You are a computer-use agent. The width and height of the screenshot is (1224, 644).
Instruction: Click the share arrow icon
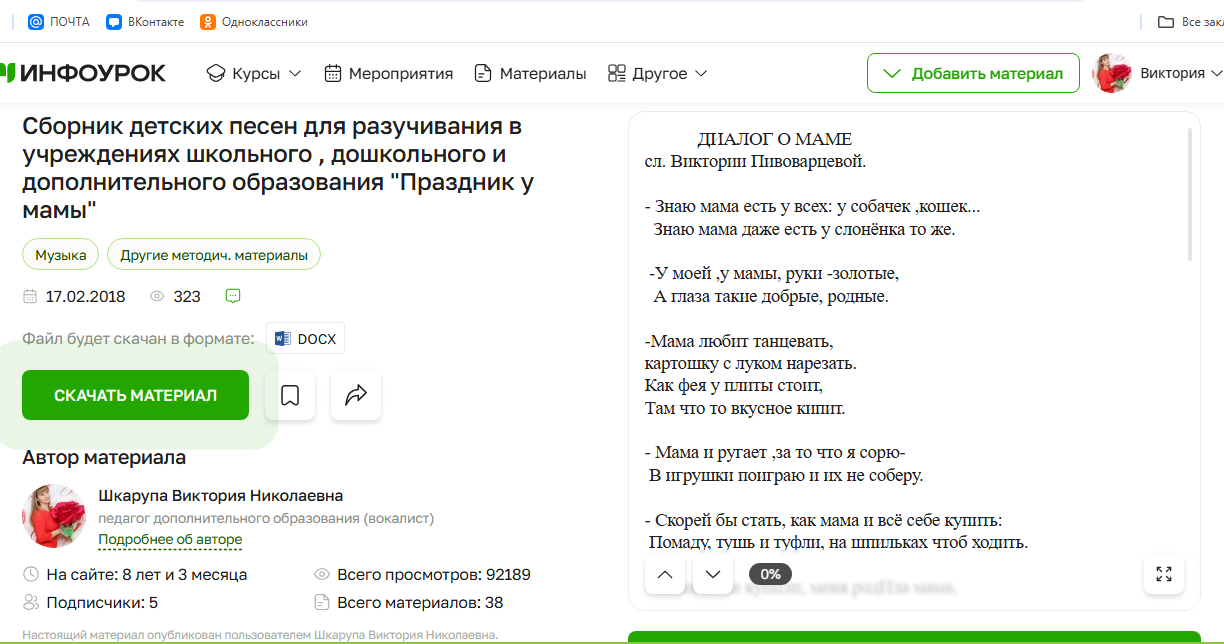(356, 396)
